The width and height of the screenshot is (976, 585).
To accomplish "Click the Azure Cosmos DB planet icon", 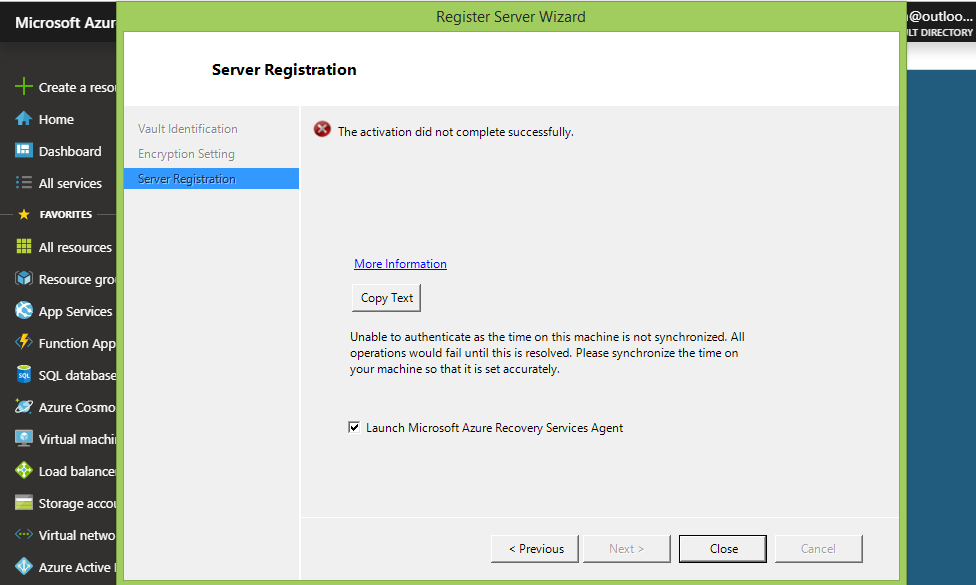I will coord(24,406).
